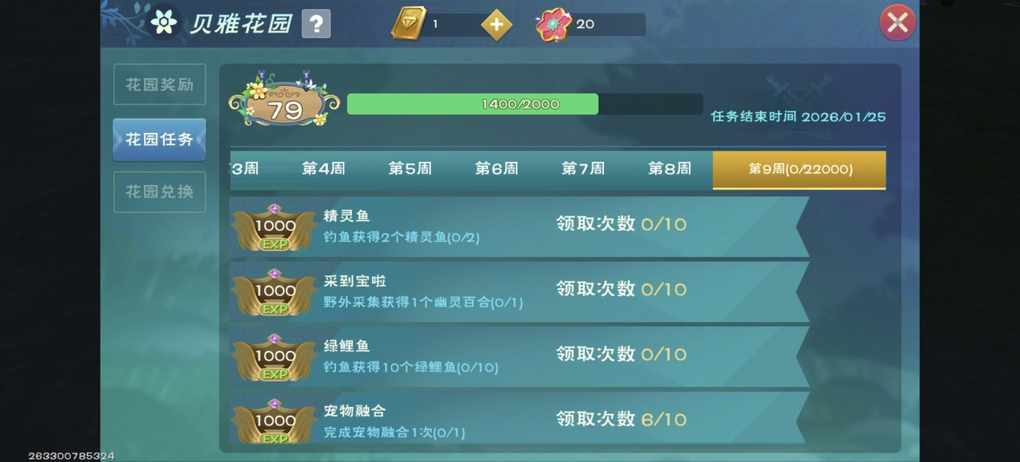Click the 1400/2000 experience progress bar
The image size is (1020, 462).
[525, 104]
